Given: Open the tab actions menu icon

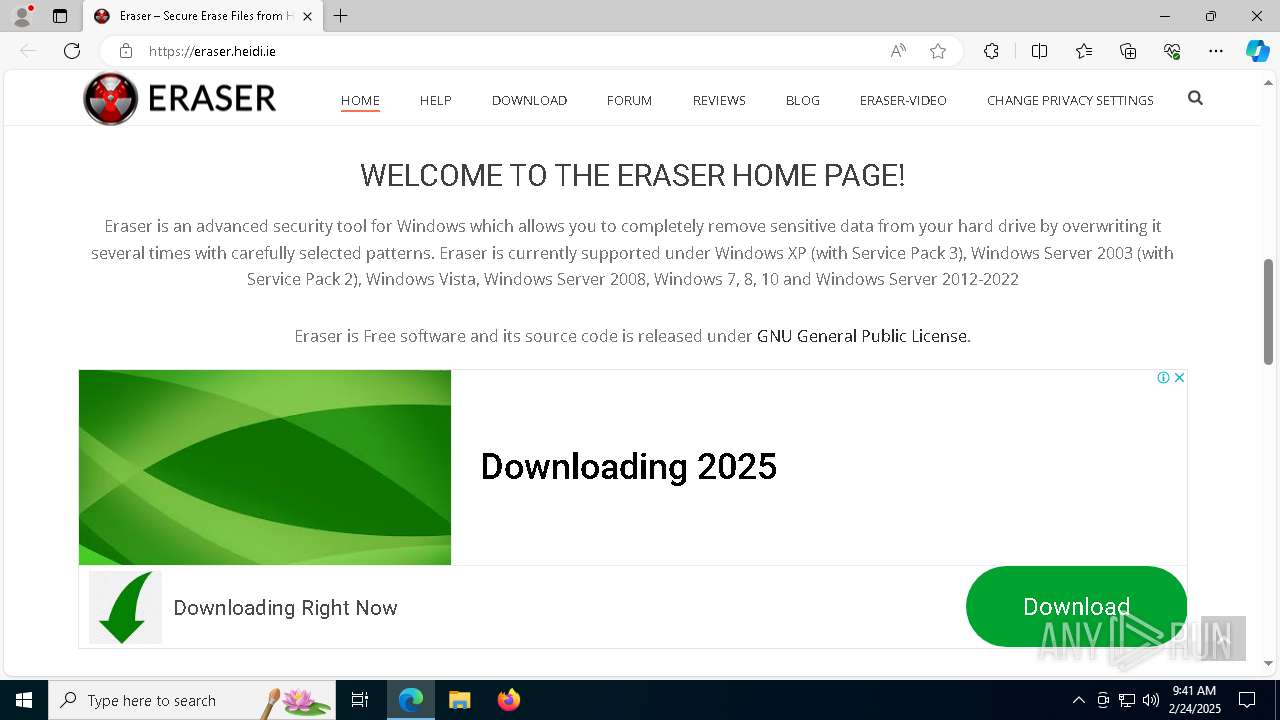Looking at the screenshot, I should (x=60, y=16).
